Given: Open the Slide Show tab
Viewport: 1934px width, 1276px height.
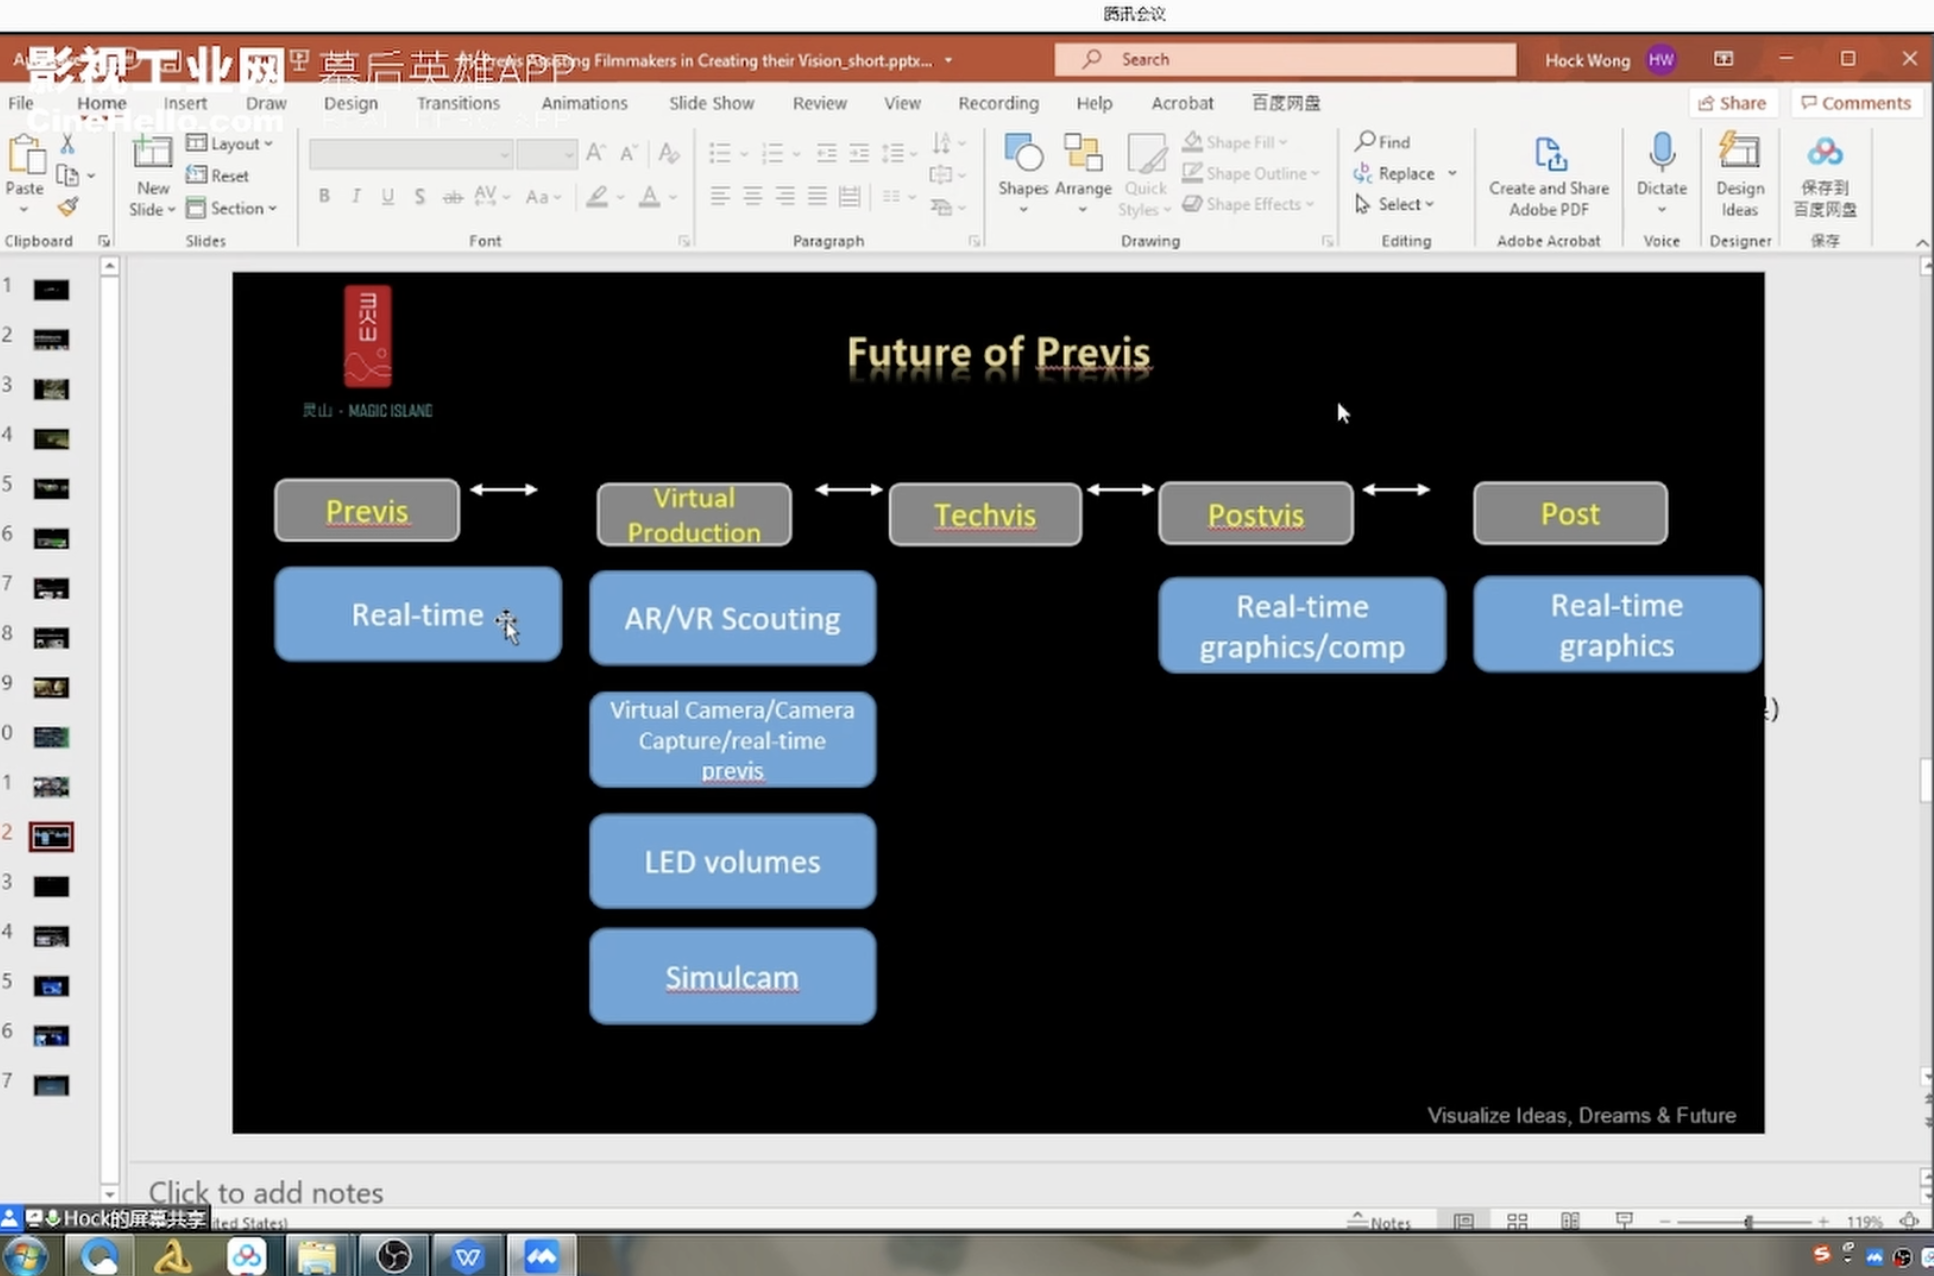Looking at the screenshot, I should 711,103.
